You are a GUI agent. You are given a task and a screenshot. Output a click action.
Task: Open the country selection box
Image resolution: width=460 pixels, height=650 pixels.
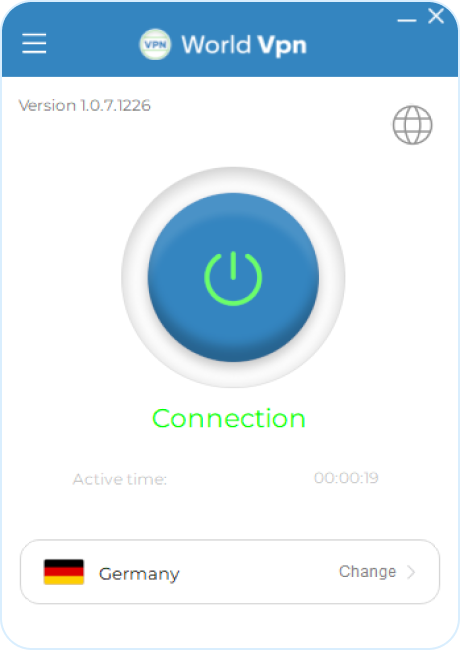230,572
